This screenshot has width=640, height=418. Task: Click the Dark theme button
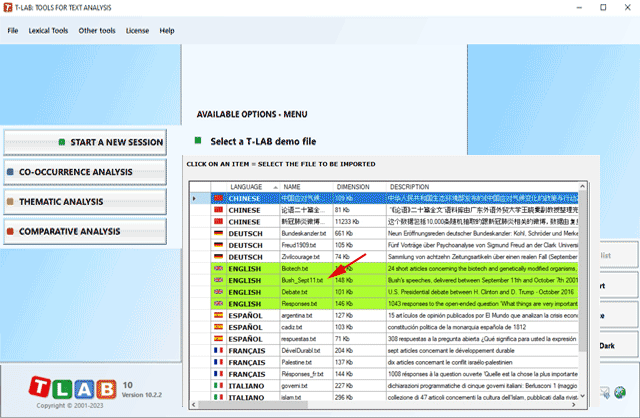(618, 346)
